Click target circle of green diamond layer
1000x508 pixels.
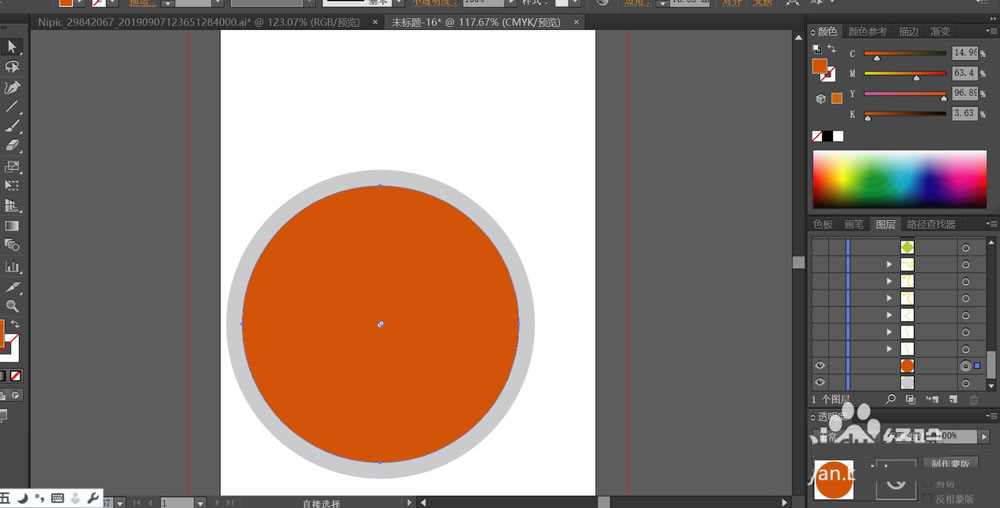[966, 247]
